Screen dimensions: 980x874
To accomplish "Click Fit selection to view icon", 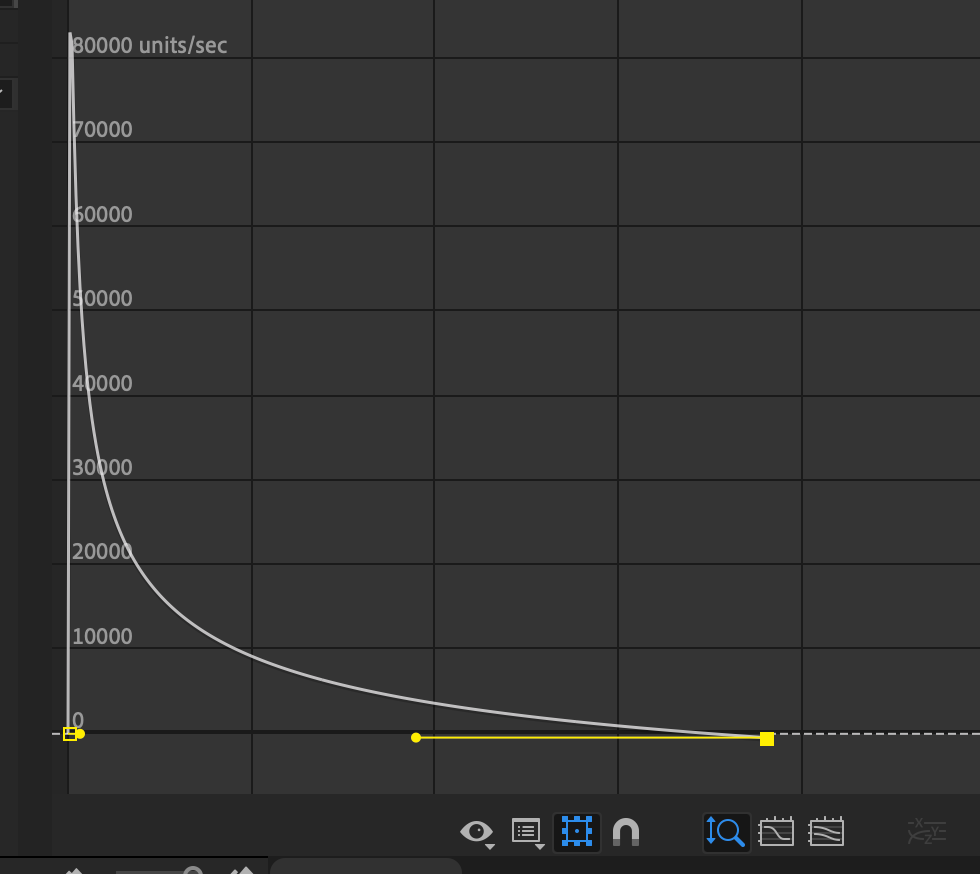I will (x=776, y=831).
